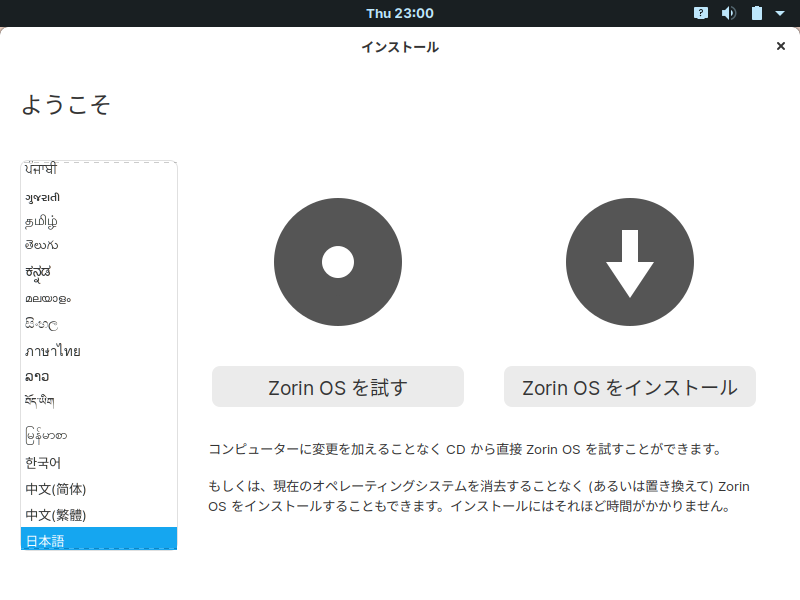Screen dimensions: 800x600
Task: Select Malayalam മലയാളം in the language list
Action: 99,298
